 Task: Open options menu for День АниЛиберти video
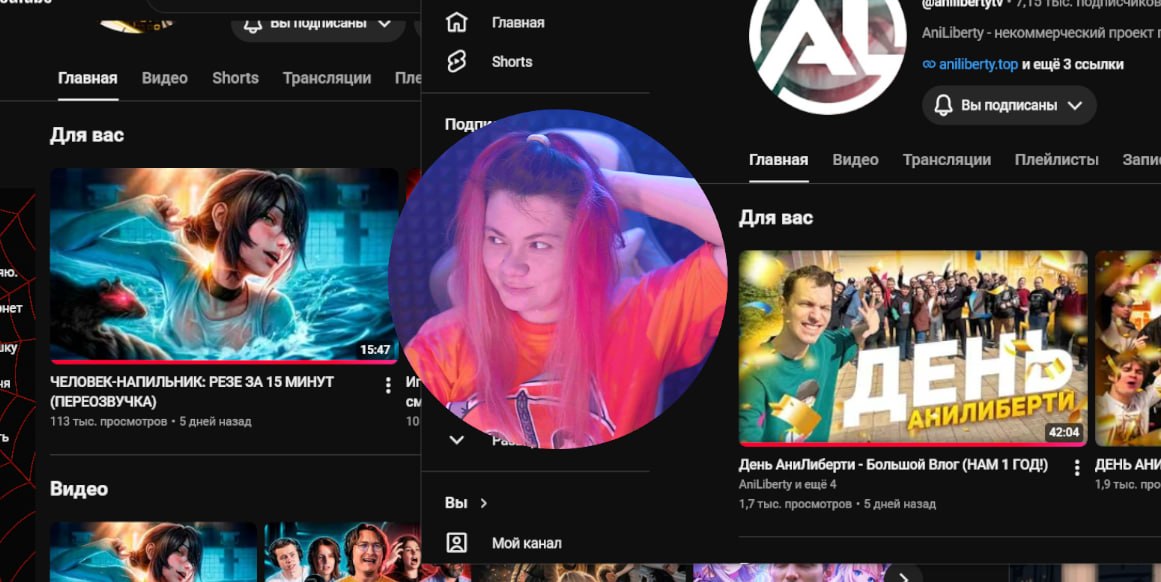point(1077,467)
